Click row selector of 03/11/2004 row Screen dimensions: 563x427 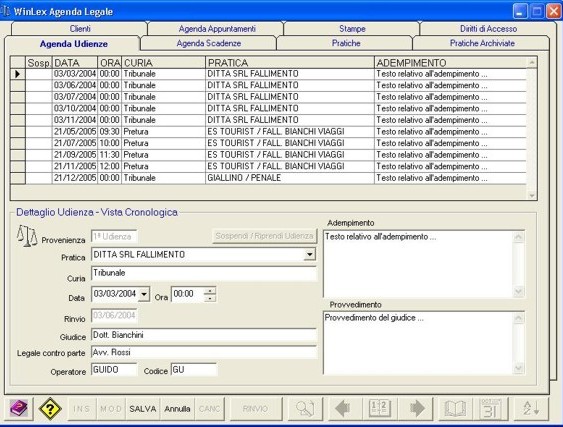point(18,120)
